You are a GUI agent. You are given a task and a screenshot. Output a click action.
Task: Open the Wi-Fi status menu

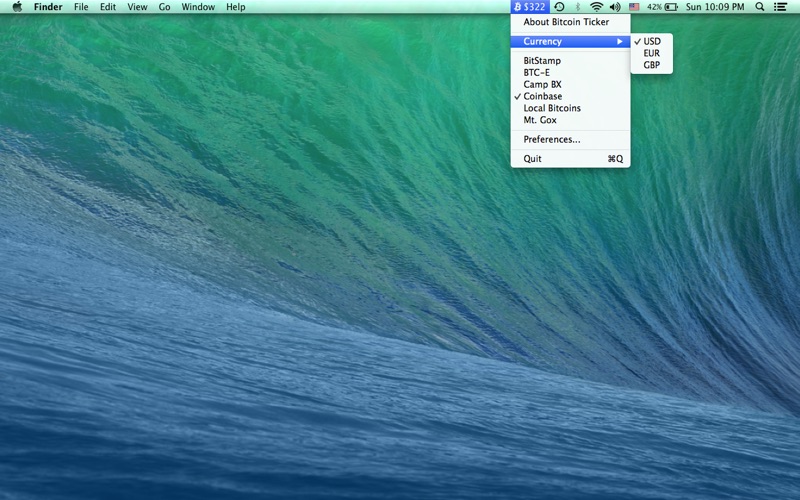(596, 7)
